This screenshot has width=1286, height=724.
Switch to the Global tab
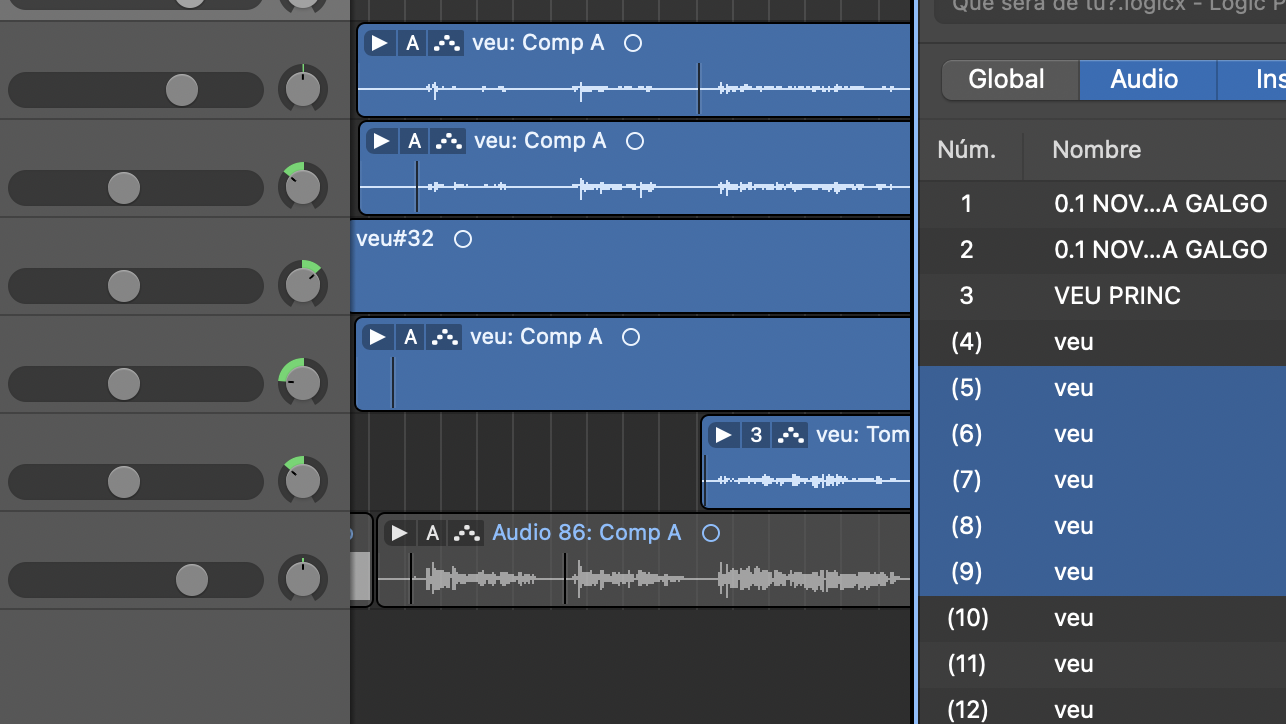pos(1006,79)
